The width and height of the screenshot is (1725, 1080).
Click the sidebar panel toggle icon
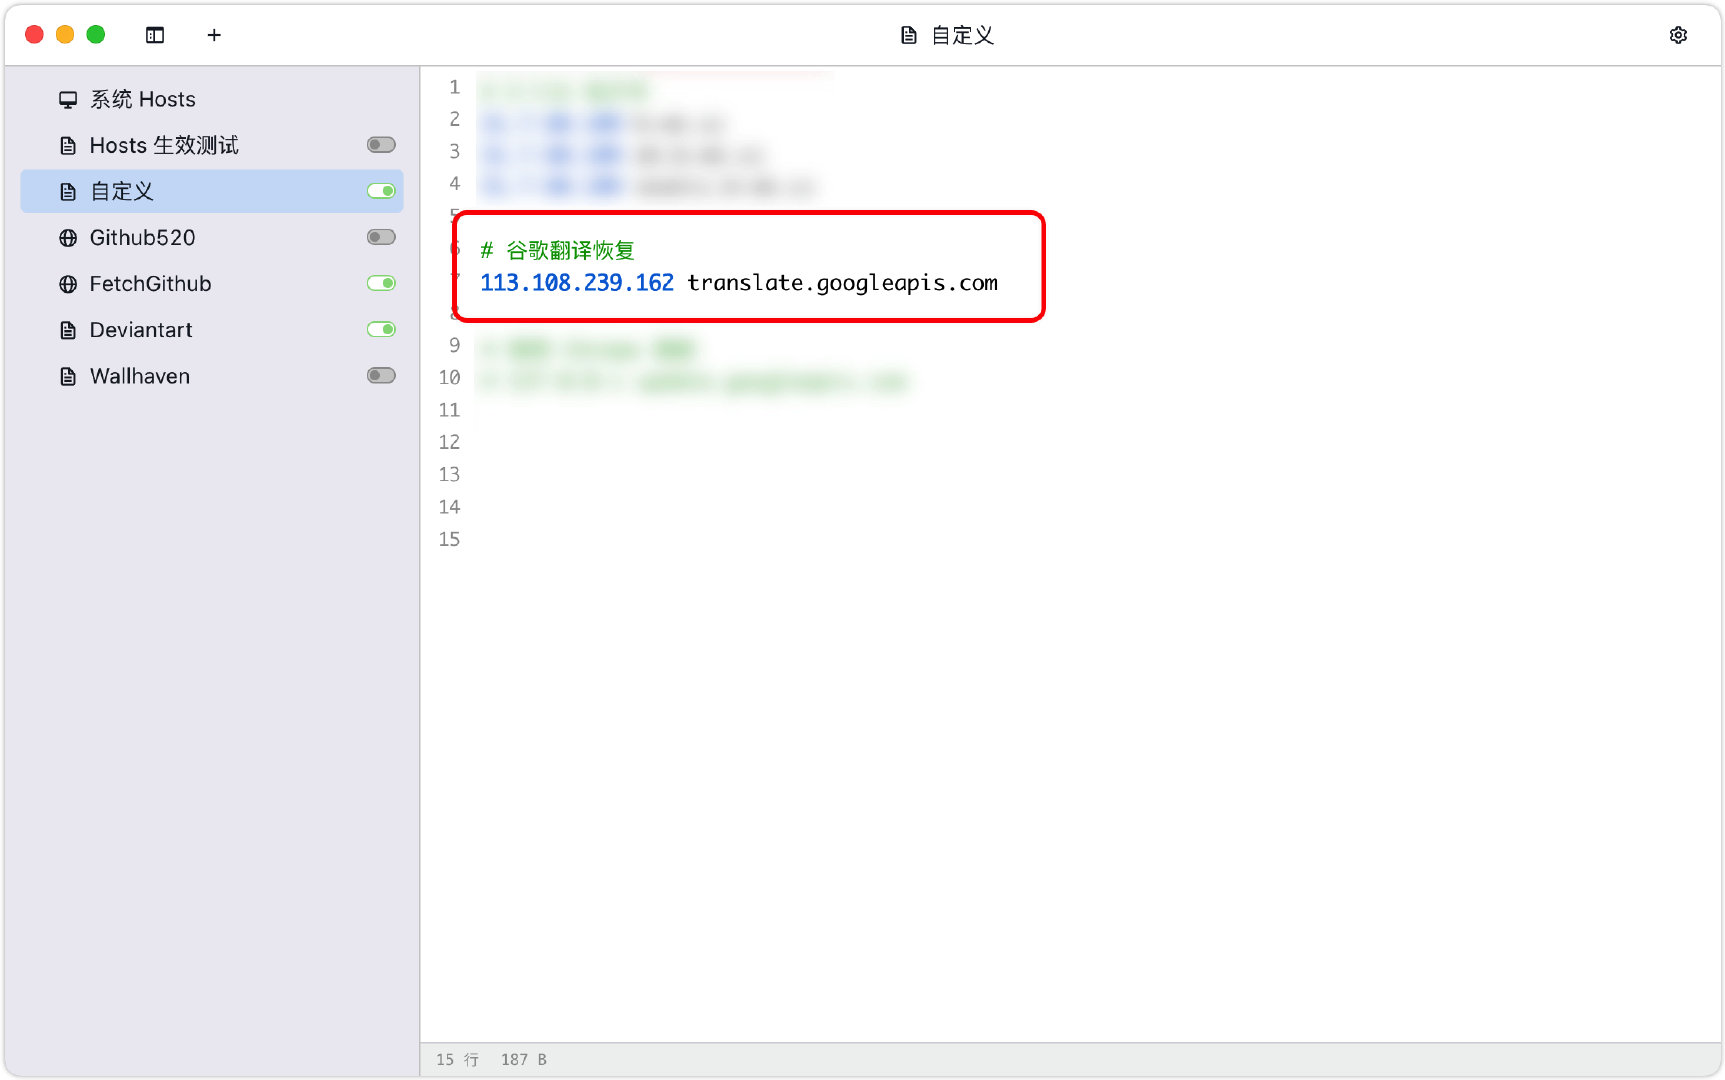pos(154,34)
